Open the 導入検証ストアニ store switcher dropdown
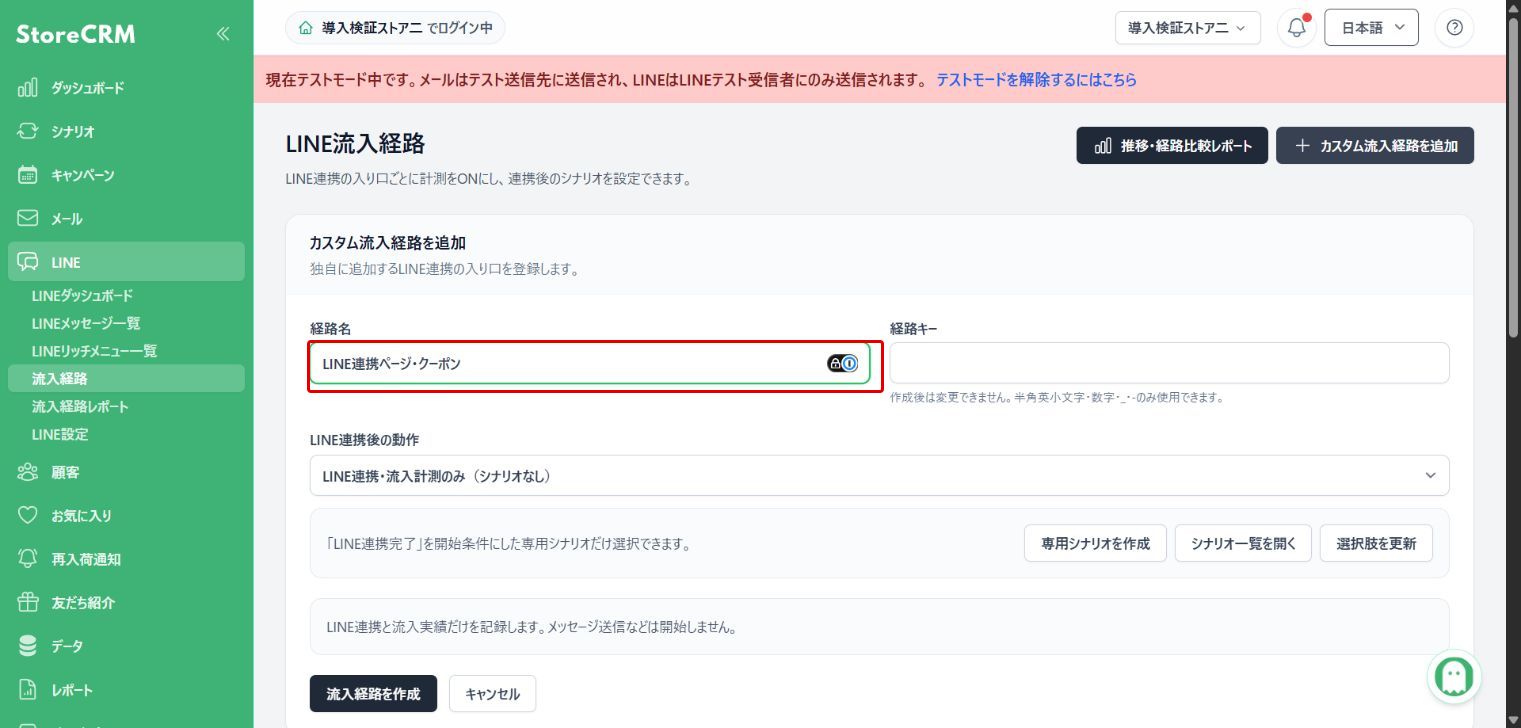This screenshot has width=1521, height=728. [x=1188, y=28]
